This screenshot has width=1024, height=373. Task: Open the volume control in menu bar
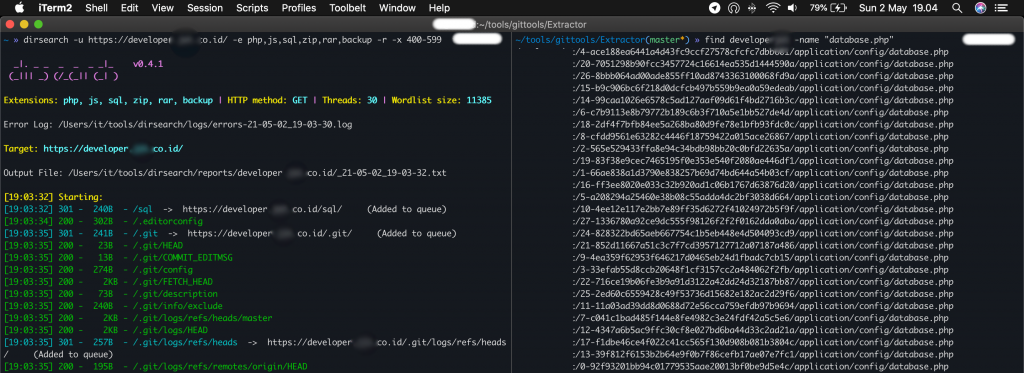tap(792, 8)
